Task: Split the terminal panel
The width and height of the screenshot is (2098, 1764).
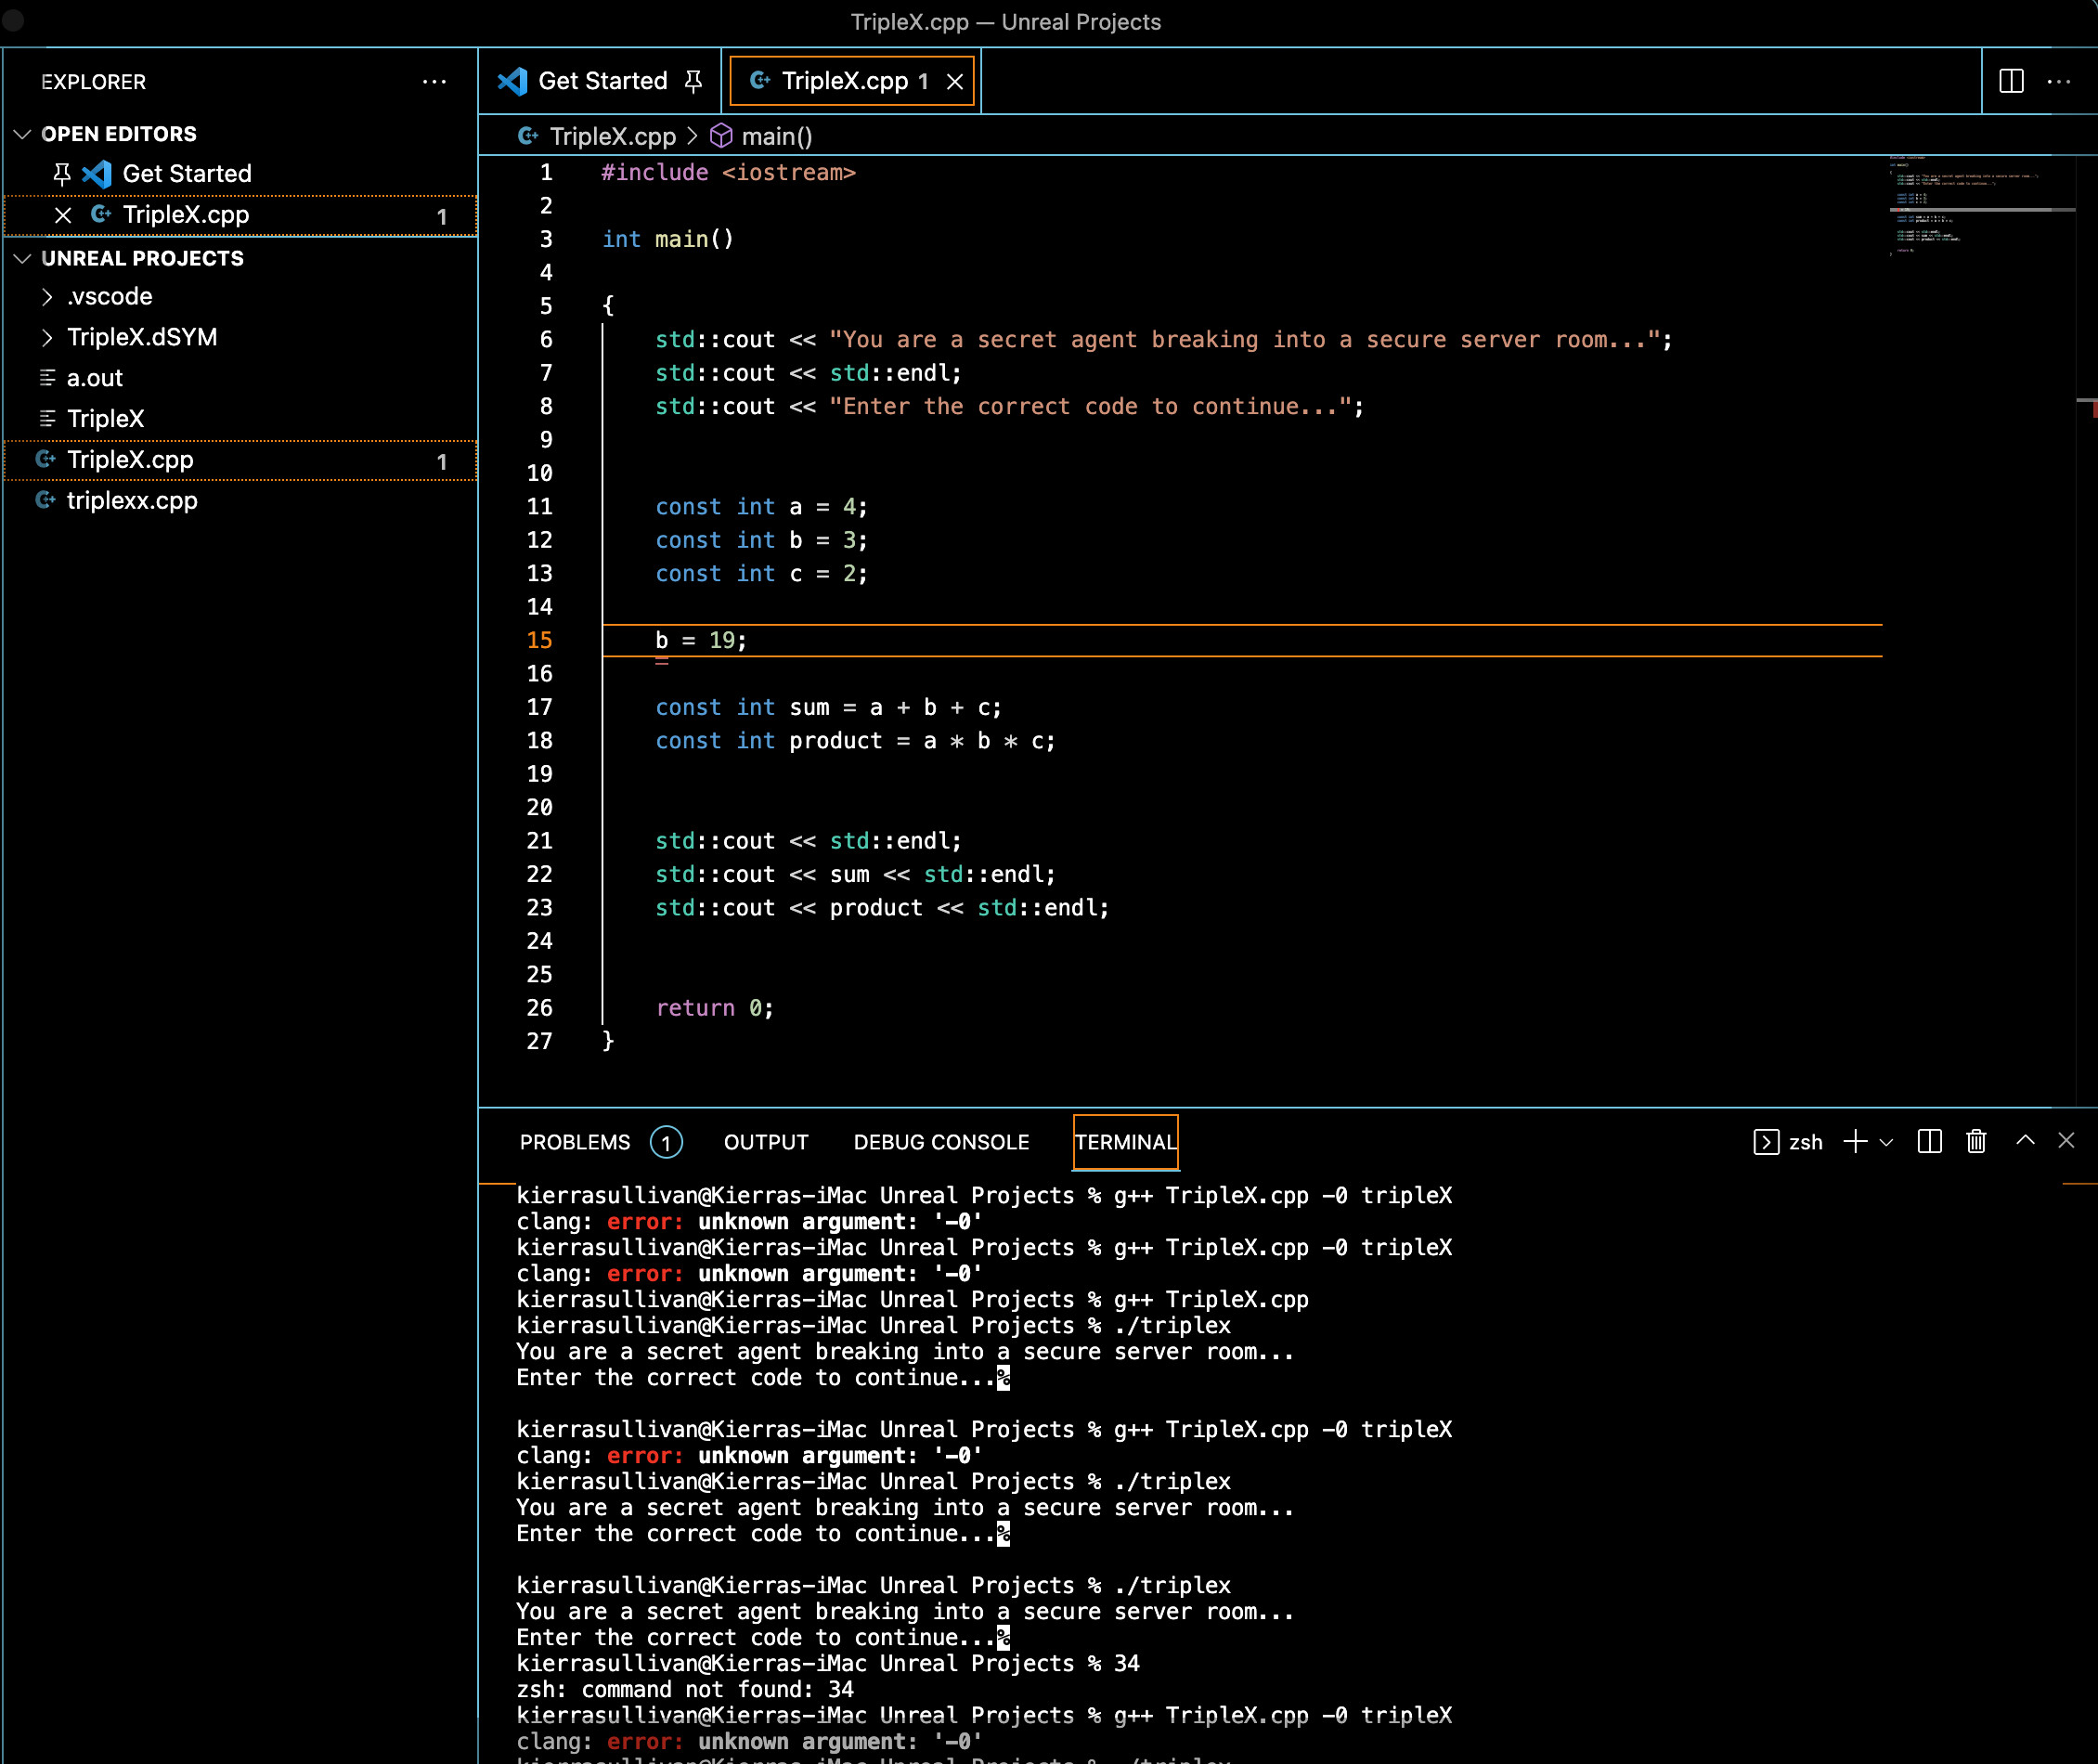Action: 1929,1141
